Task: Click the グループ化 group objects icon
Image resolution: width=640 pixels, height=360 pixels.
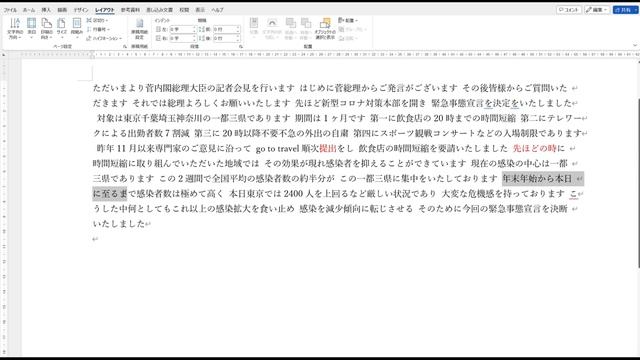Action: coord(353,29)
